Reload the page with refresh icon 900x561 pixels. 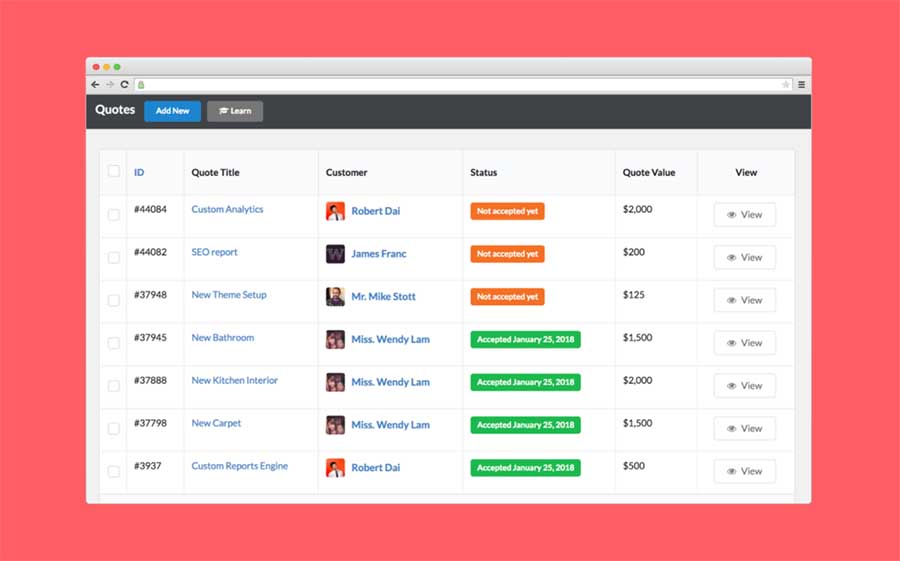(125, 84)
